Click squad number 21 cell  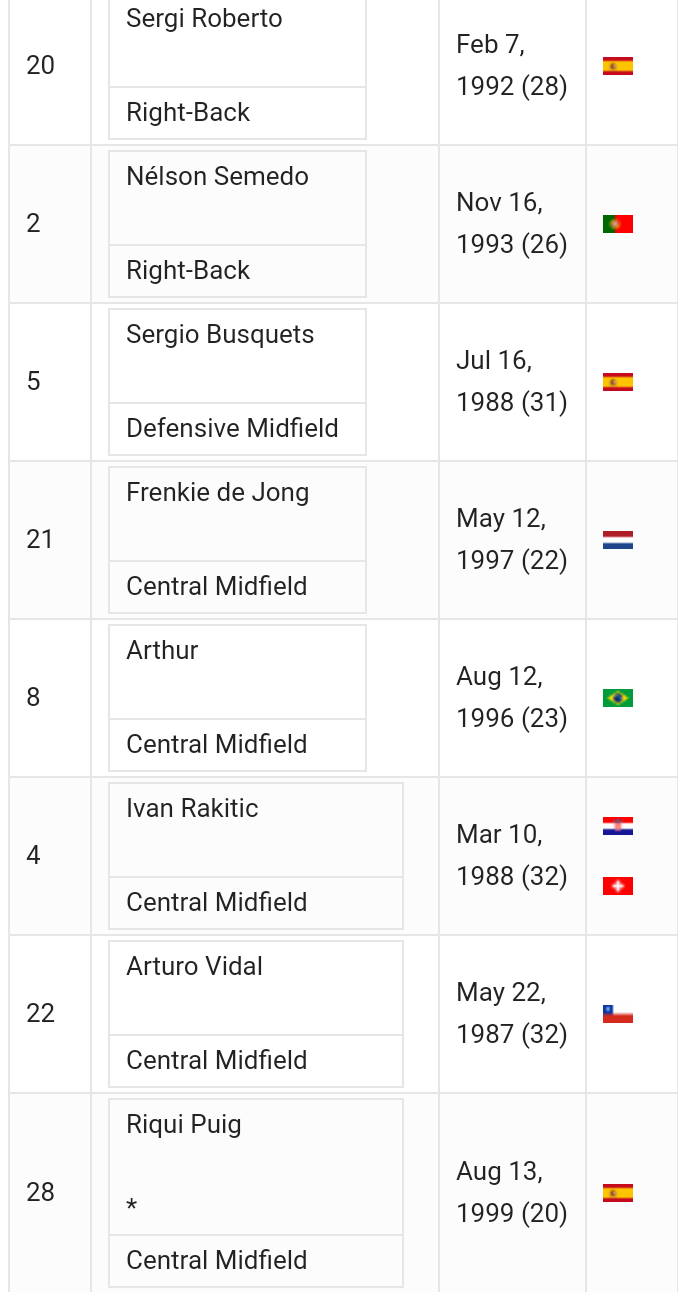[x=40, y=540]
